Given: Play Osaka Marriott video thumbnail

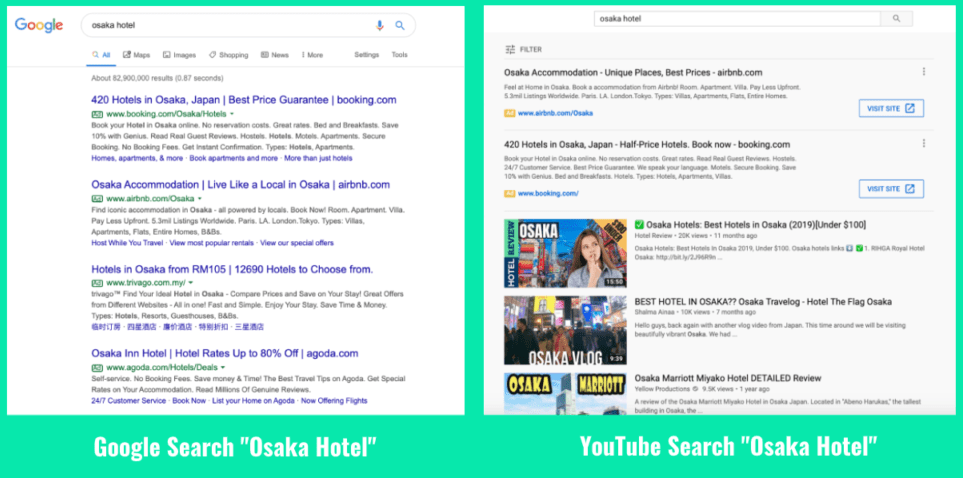Looking at the screenshot, I should click(x=566, y=394).
